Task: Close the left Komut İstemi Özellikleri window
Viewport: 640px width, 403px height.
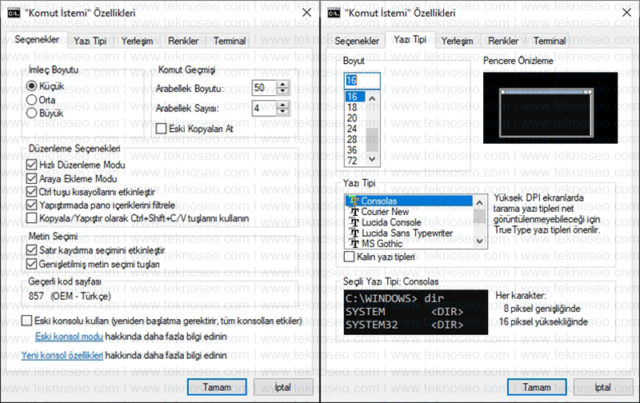Action: tap(307, 13)
